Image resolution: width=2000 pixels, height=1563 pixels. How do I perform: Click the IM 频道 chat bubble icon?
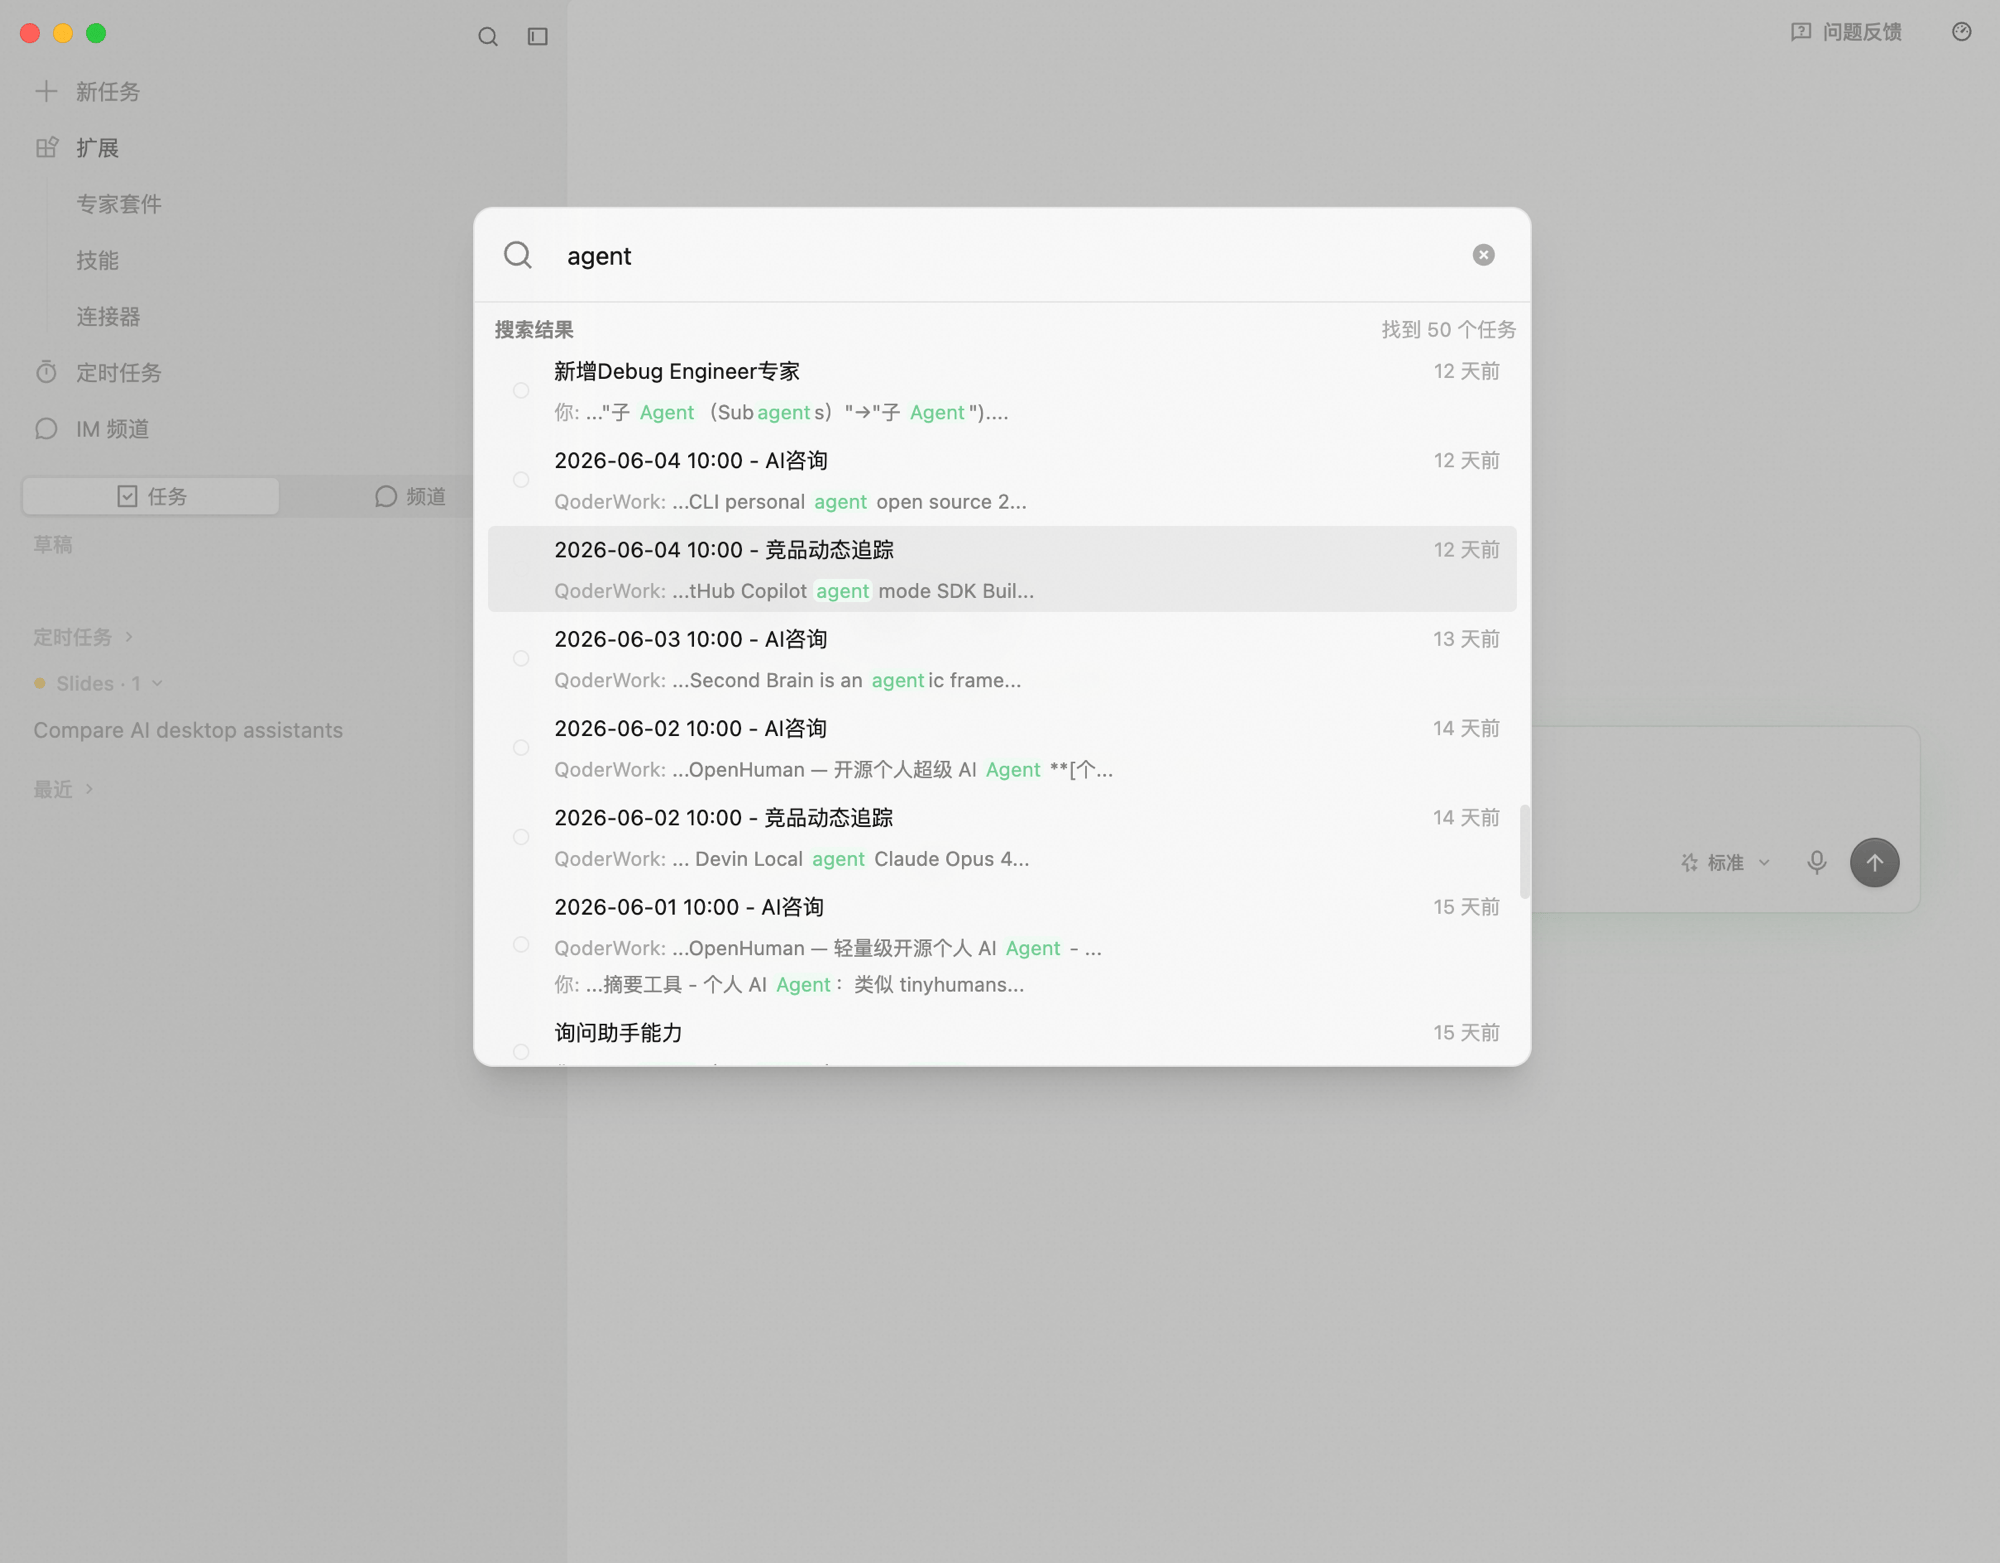click(x=46, y=429)
